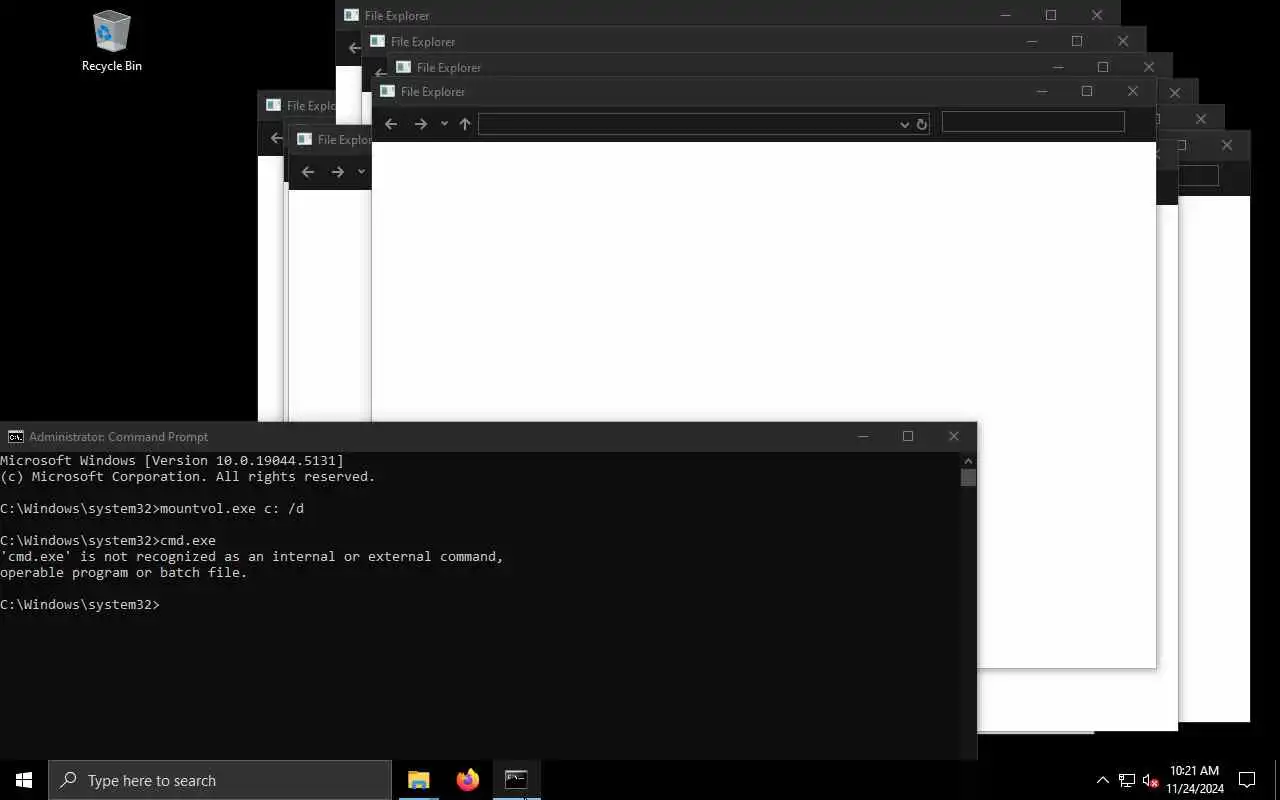
Task: Go back in the File Explorer window with lowest title bar
Action: [308, 172]
